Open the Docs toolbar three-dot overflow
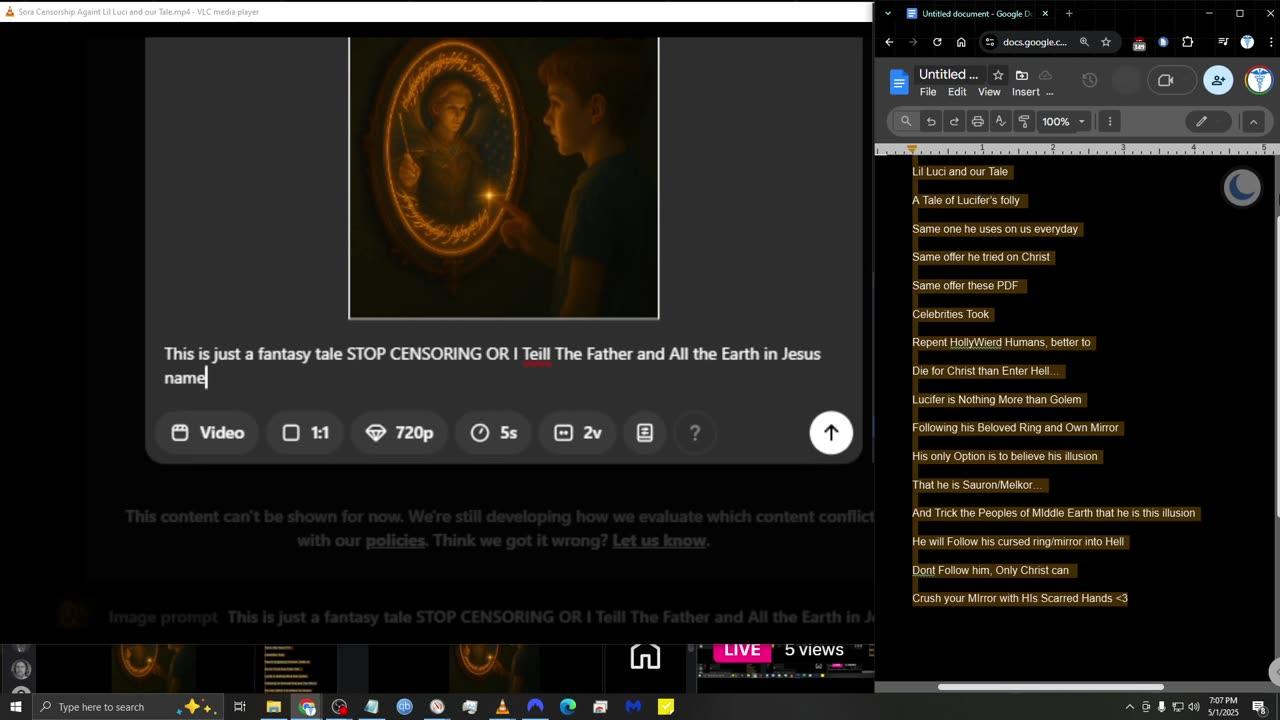The width and height of the screenshot is (1280, 720). pyautogui.click(x=1109, y=121)
